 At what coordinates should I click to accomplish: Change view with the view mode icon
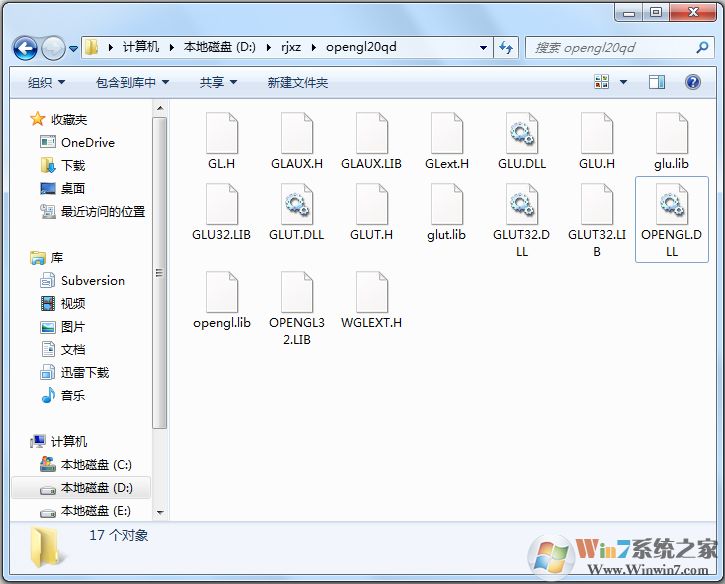[602, 82]
